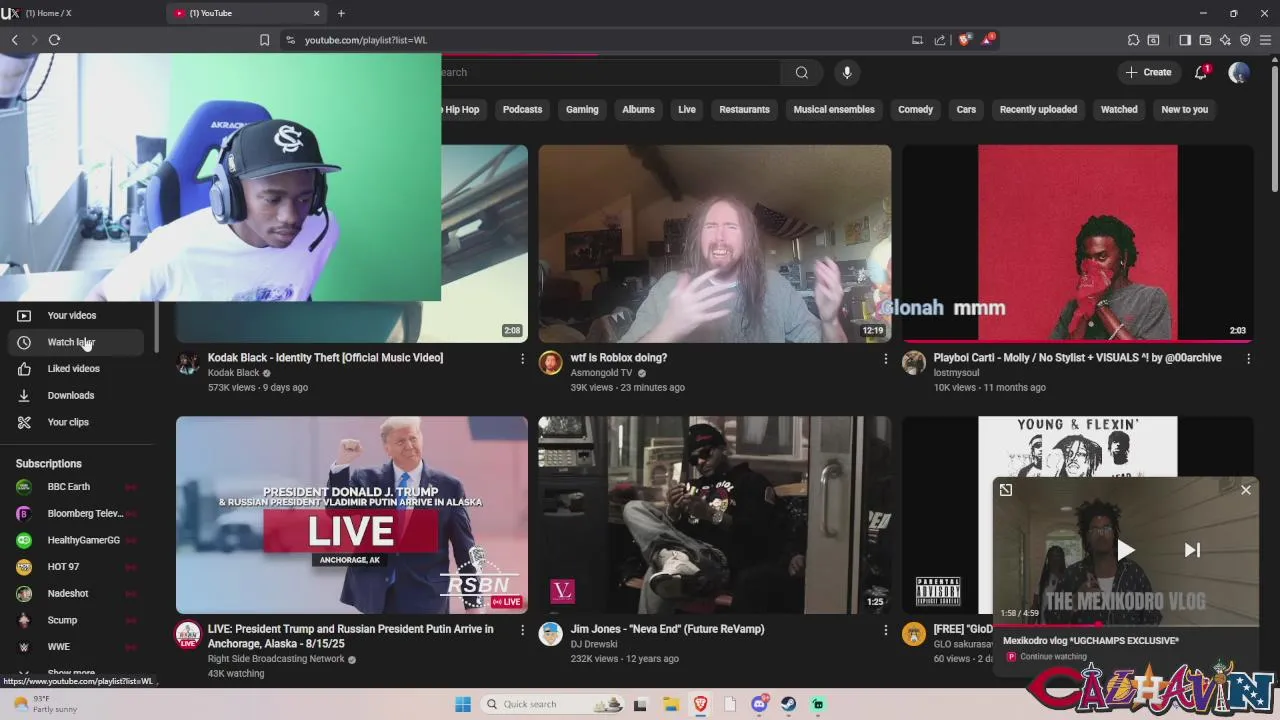Expand the miniplayer to full view

1006,490
